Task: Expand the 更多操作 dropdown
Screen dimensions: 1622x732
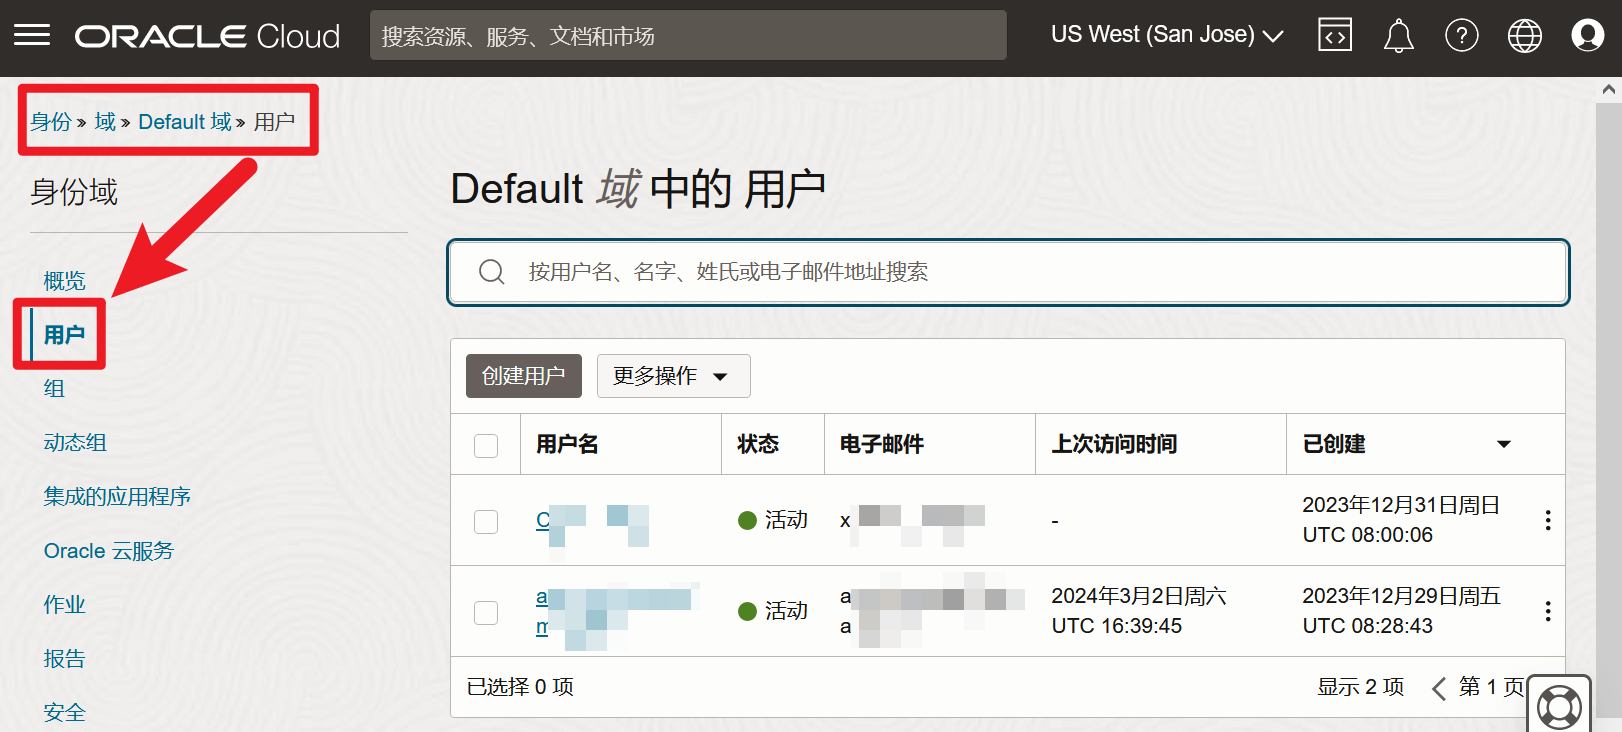Action: pyautogui.click(x=673, y=376)
